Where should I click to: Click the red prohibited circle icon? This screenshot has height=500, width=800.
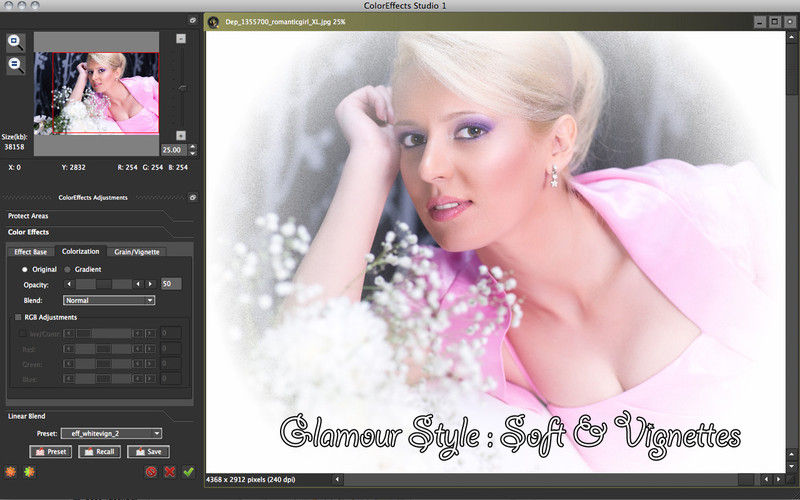(x=151, y=472)
